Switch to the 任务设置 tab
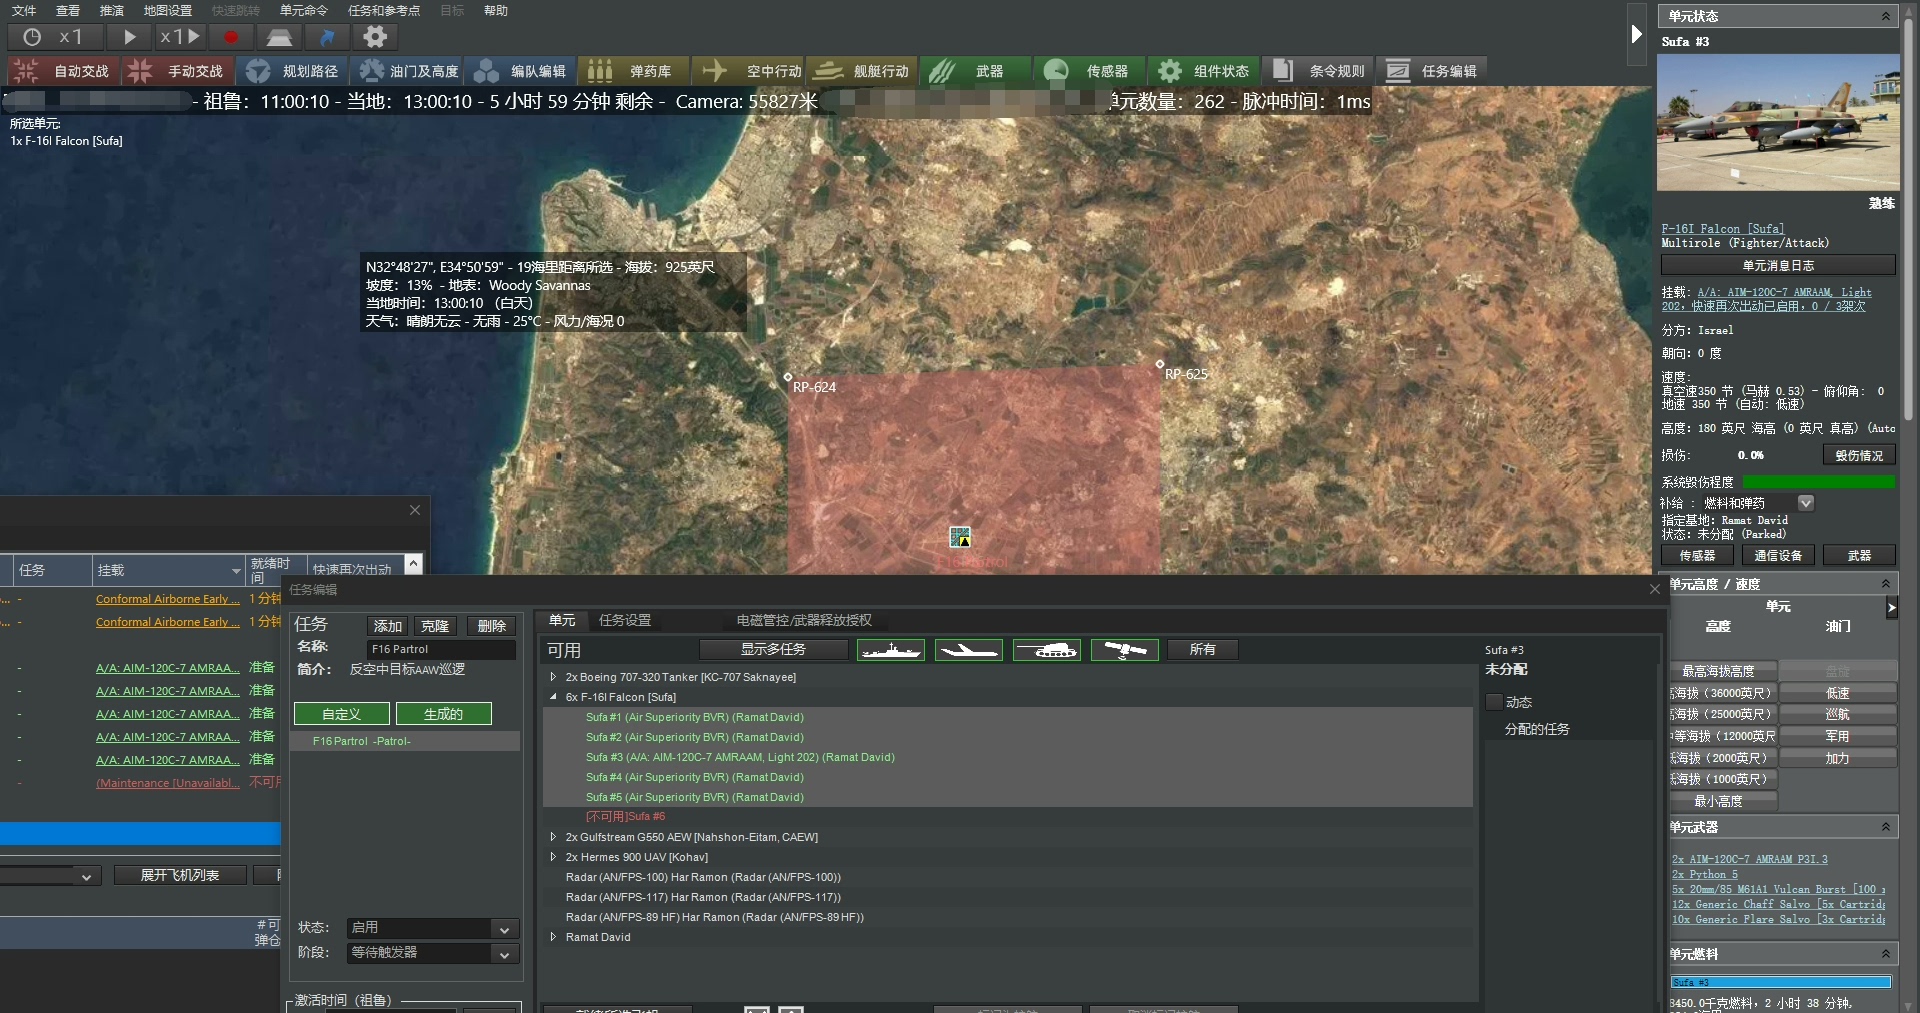 (625, 620)
